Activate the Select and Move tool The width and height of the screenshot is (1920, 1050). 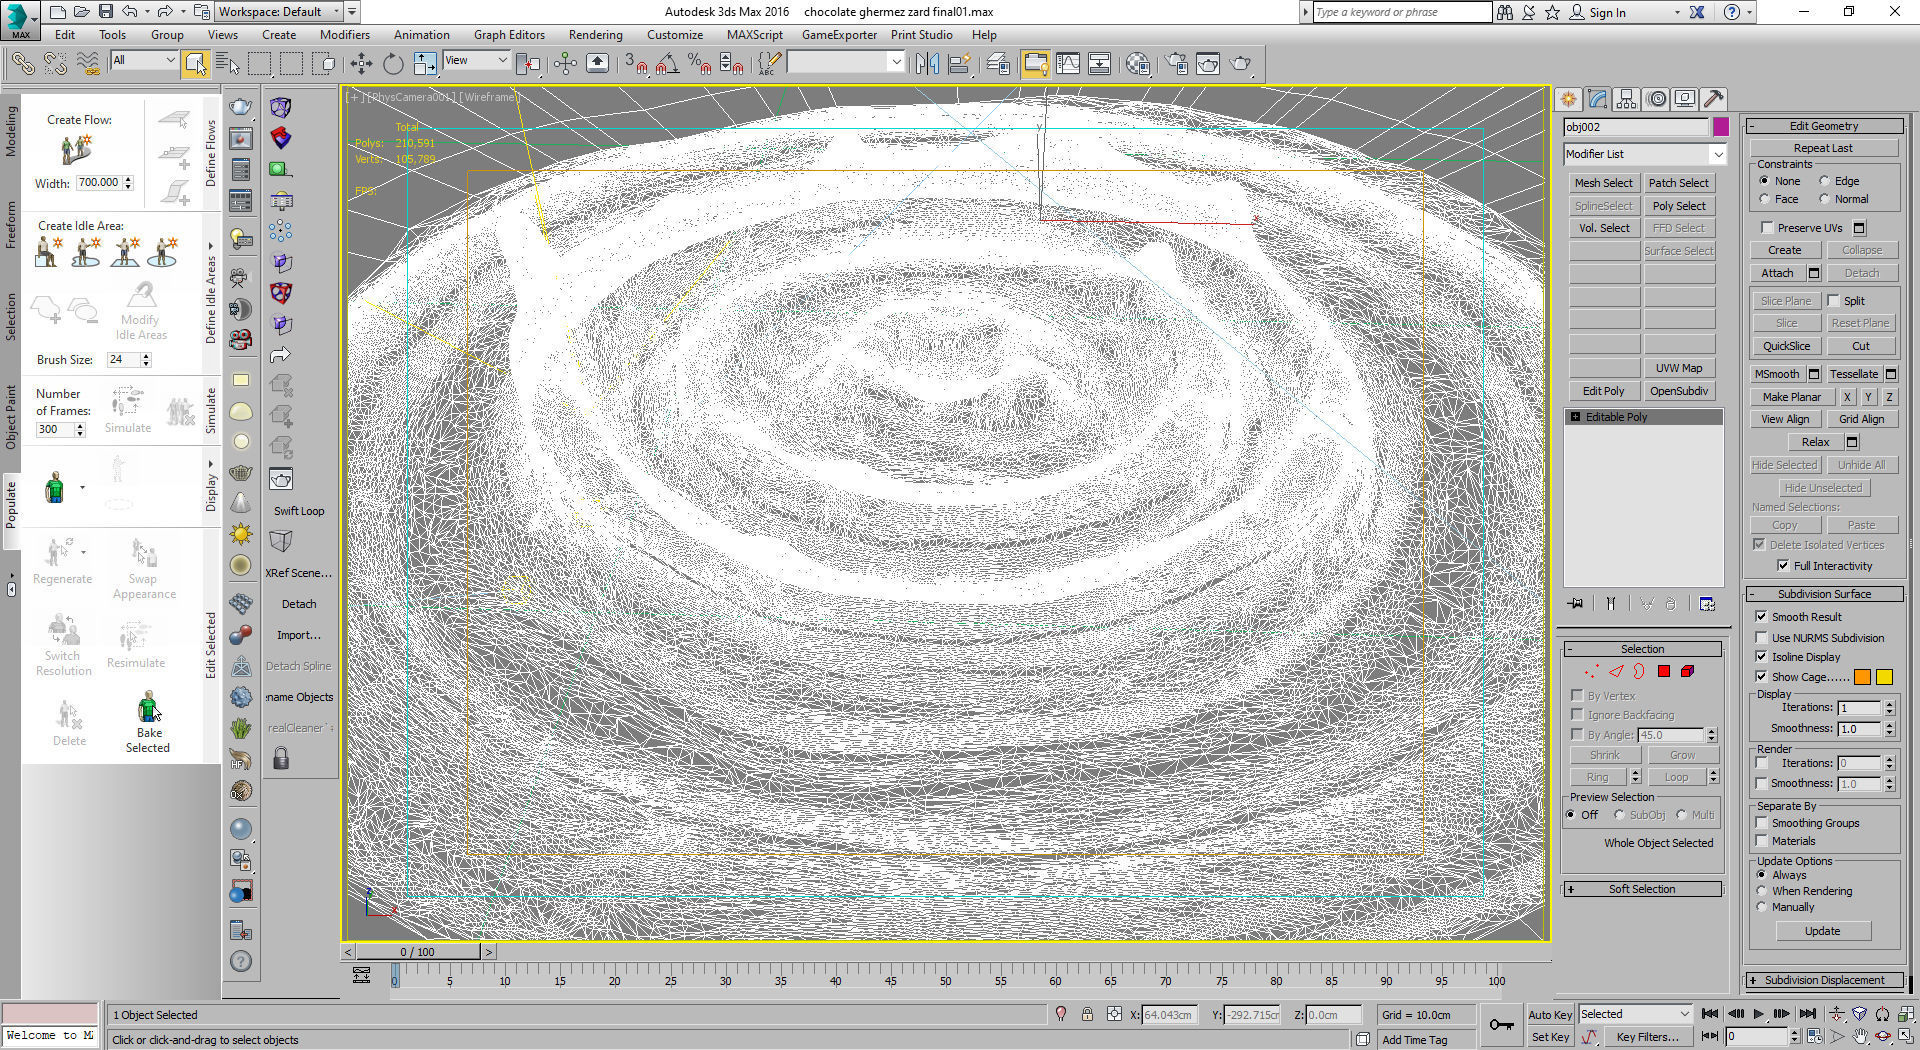(x=361, y=64)
